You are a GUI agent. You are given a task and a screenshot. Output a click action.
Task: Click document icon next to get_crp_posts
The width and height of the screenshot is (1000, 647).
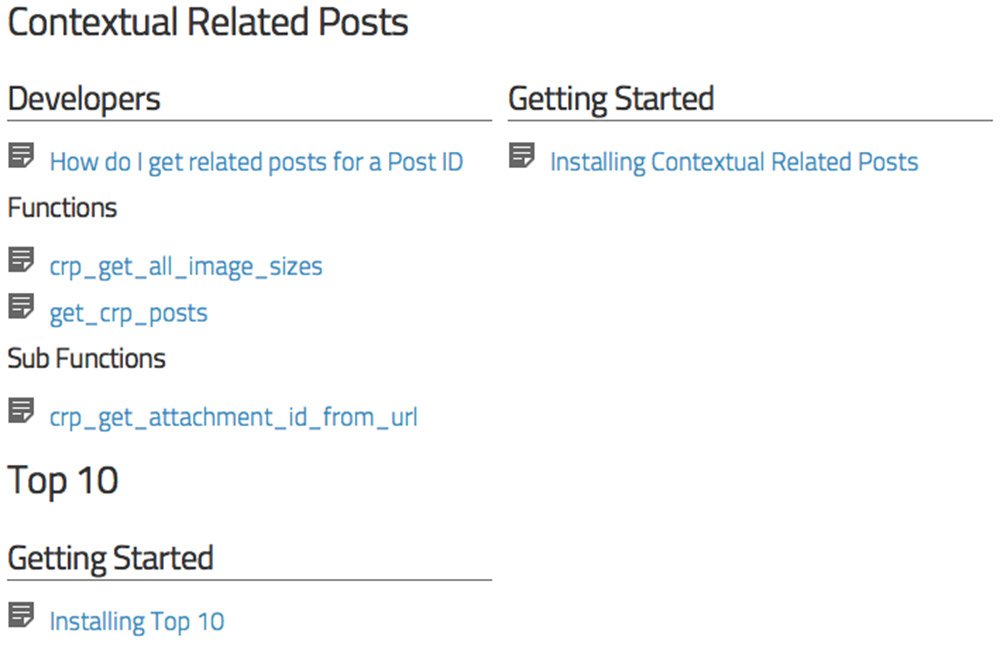[x=21, y=306]
